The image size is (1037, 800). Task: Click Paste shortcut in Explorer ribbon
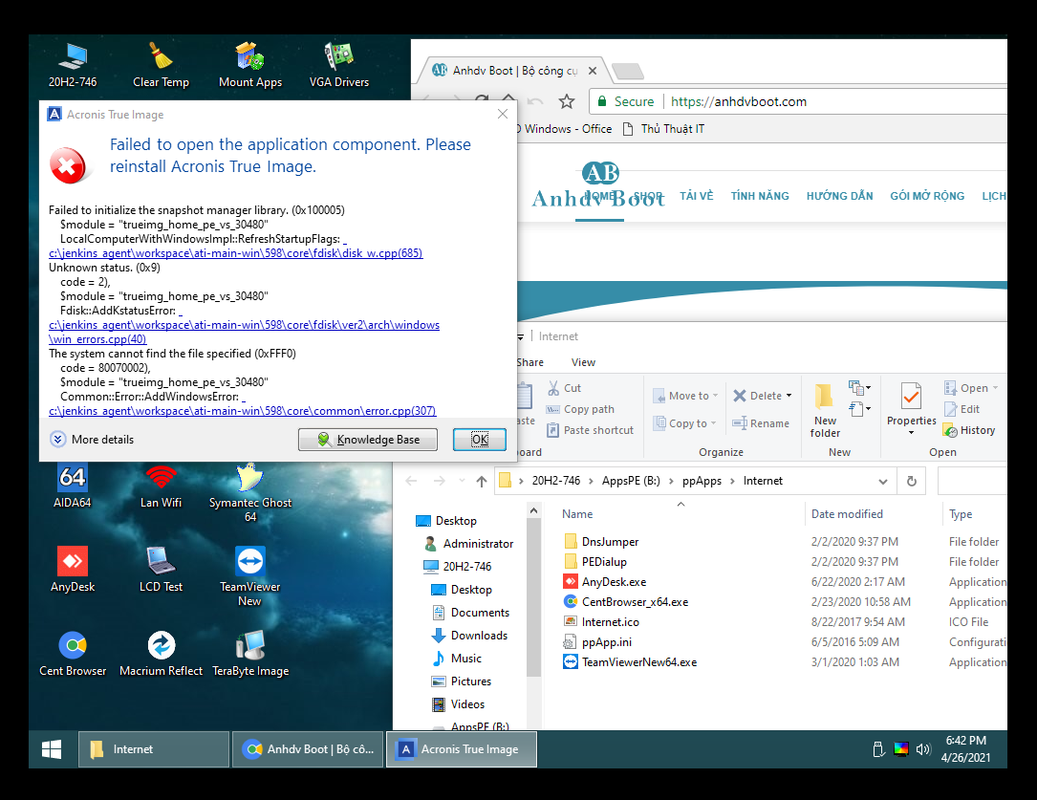click(590, 430)
